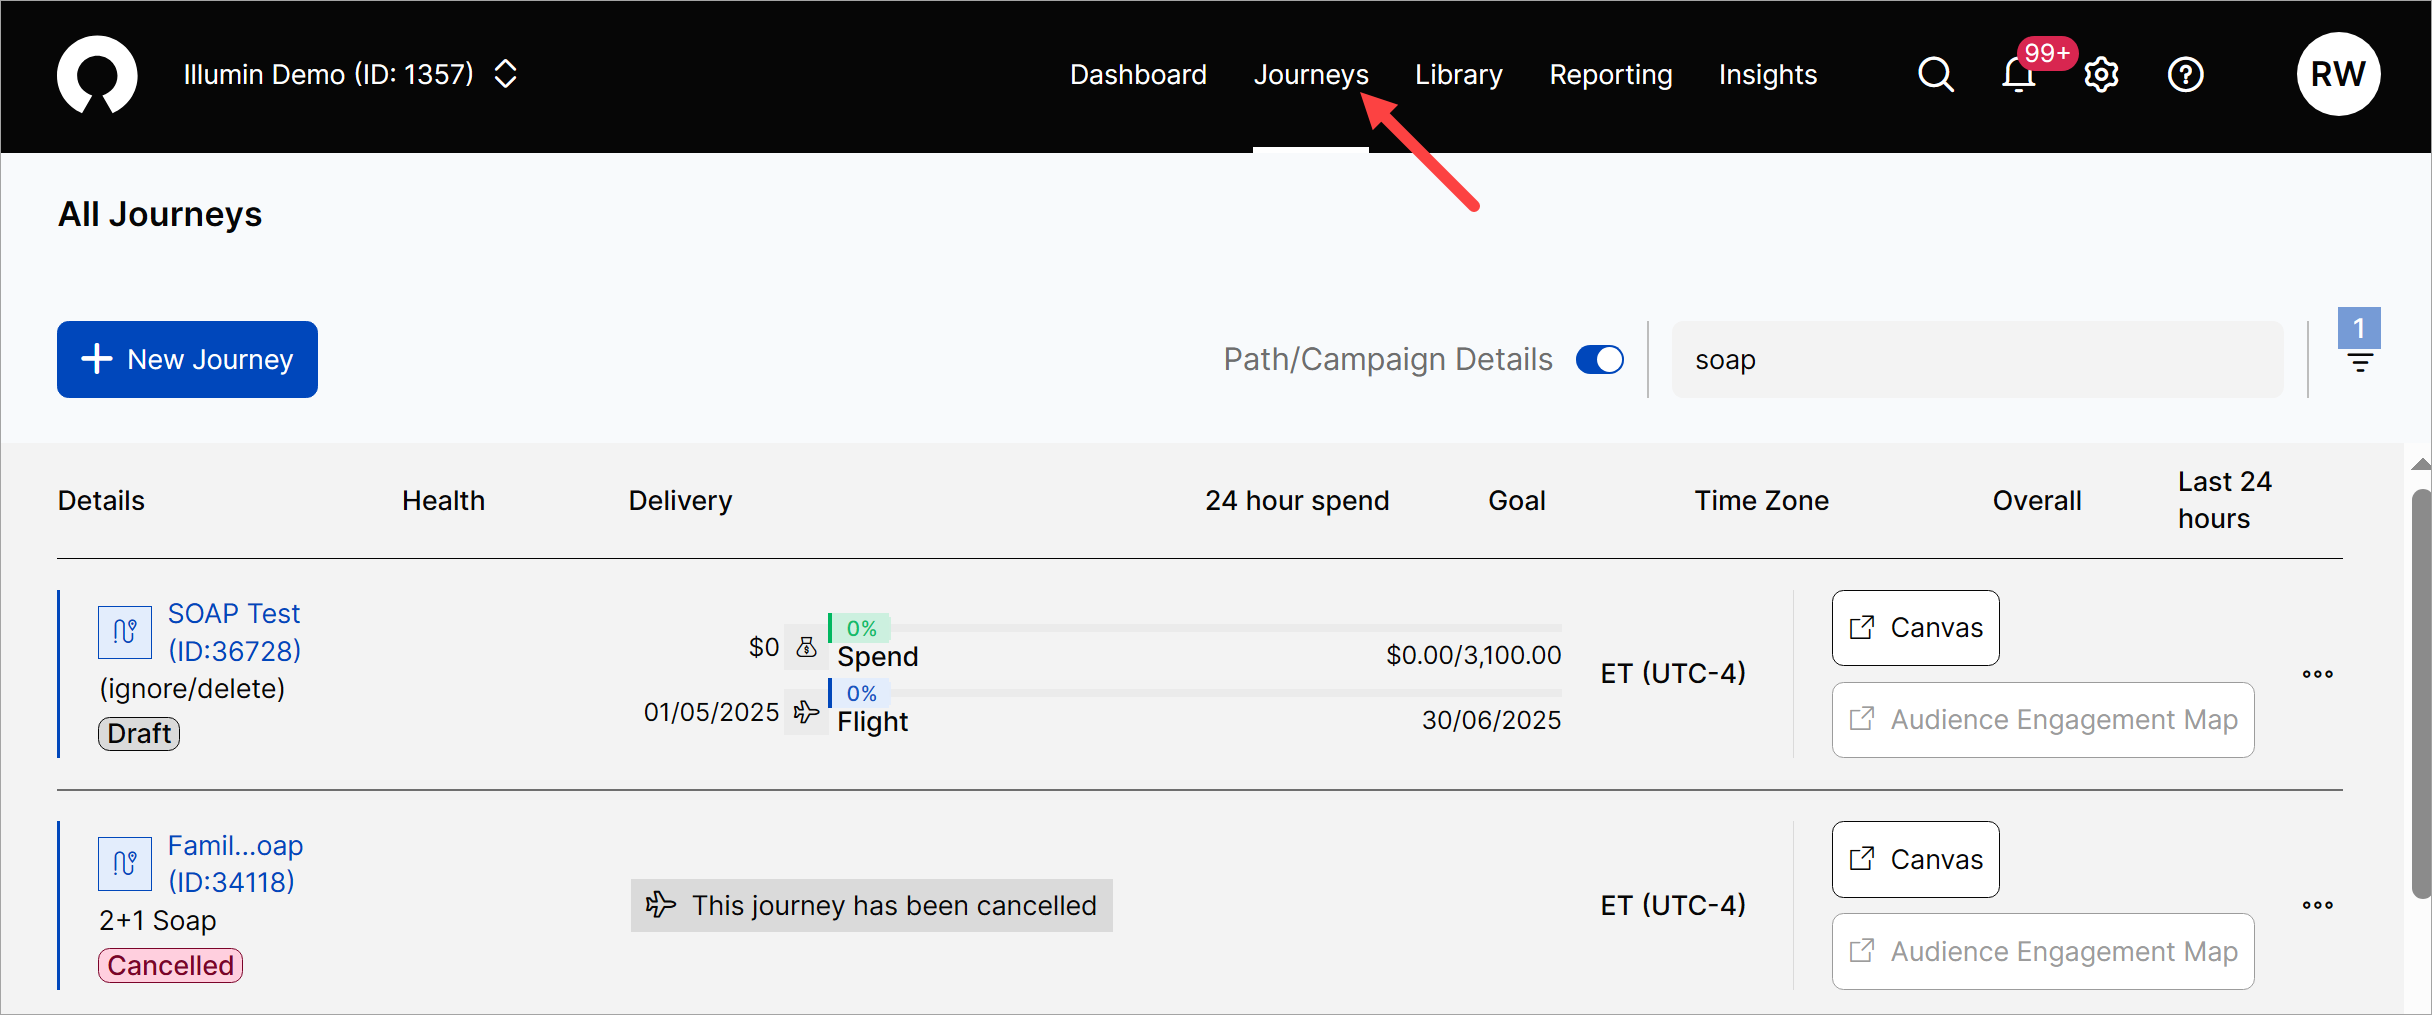Click the Famil...oap journey icon
Viewport: 2432px width, 1015px height.
pos(125,863)
